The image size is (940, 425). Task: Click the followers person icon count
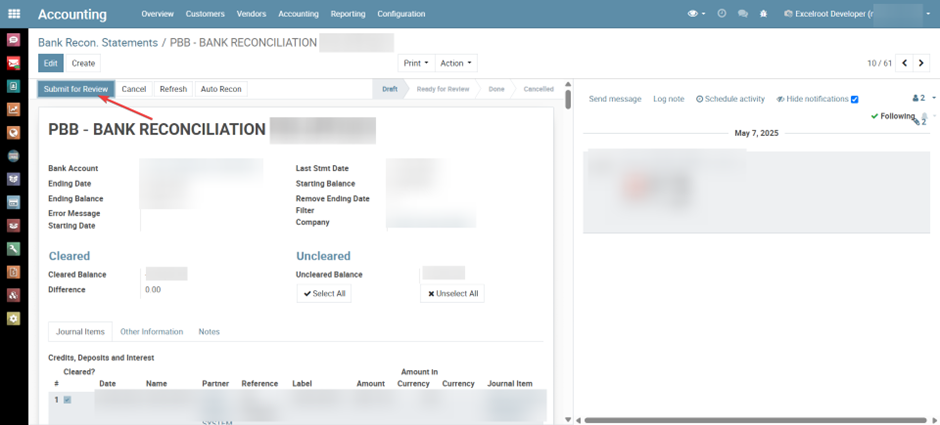pos(919,98)
